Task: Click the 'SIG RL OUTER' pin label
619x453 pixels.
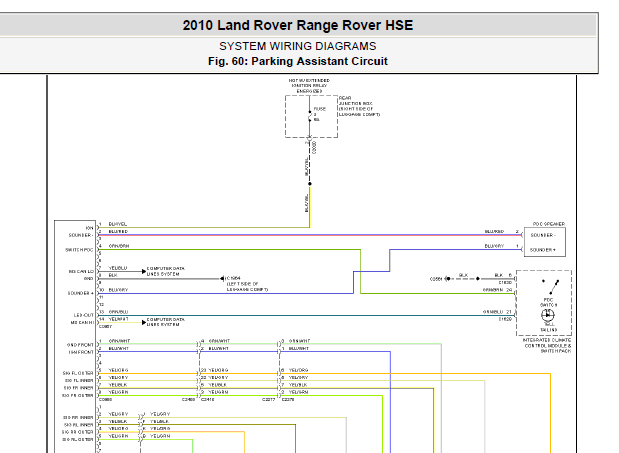Action: point(78,439)
